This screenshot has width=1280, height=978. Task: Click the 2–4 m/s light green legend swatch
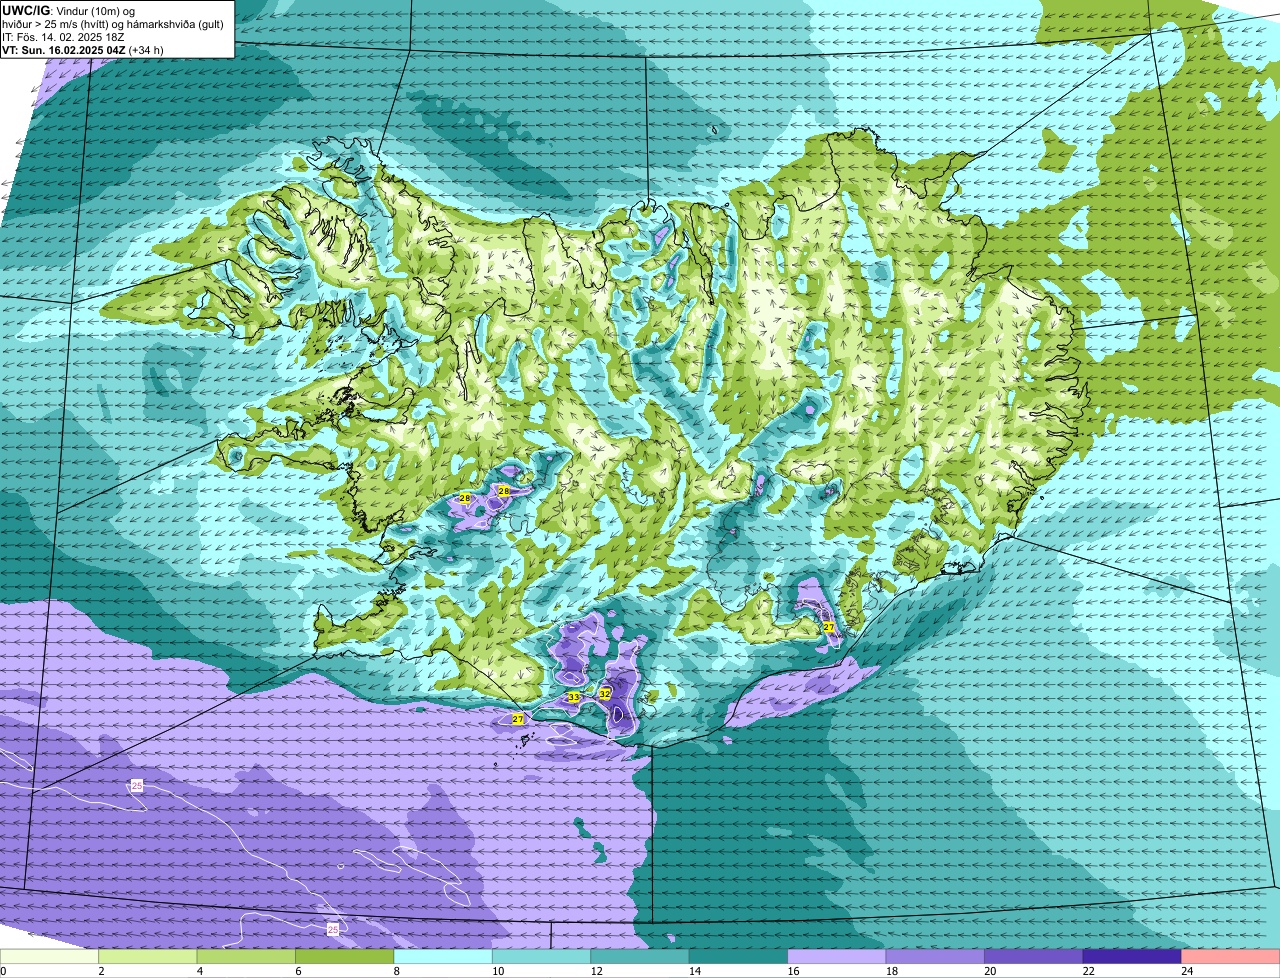tap(148, 957)
